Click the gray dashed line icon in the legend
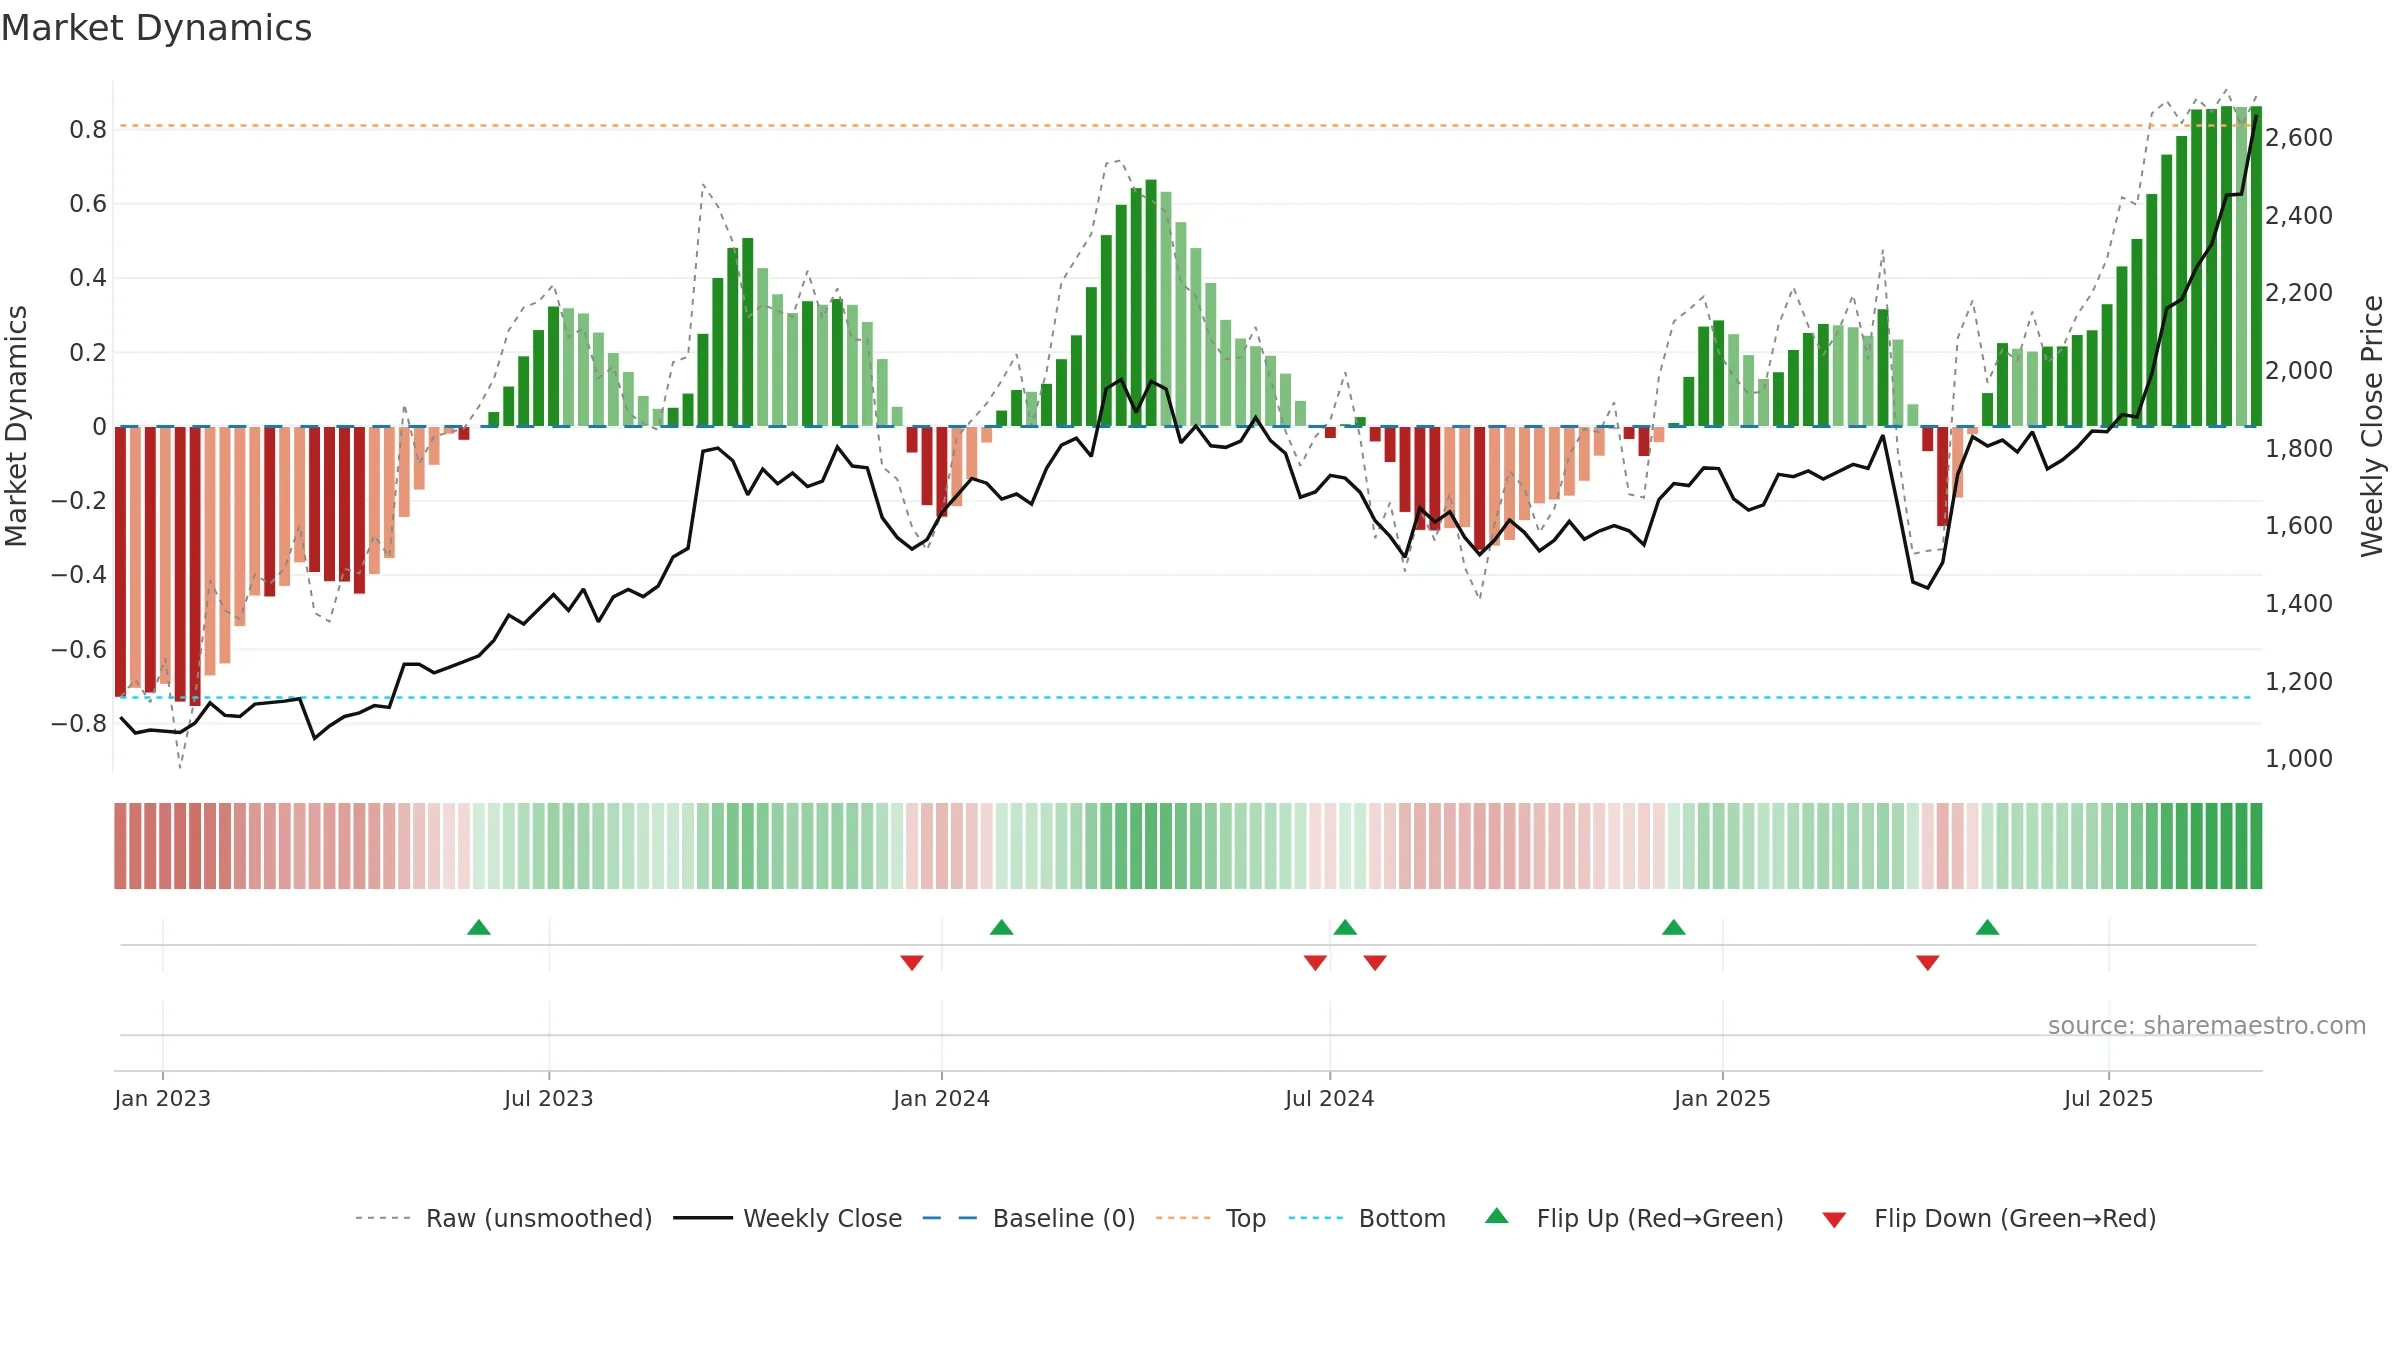Screen dimensions: 2400x1350 coord(383,1218)
